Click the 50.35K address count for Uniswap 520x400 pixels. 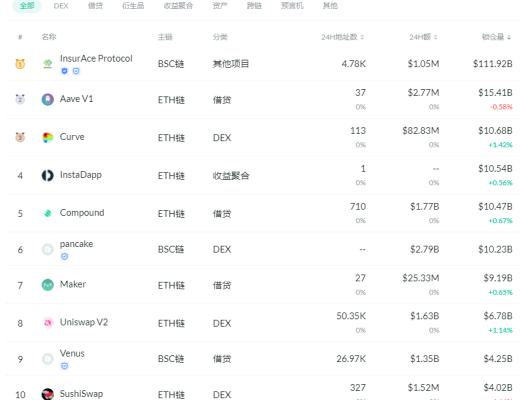point(351,316)
